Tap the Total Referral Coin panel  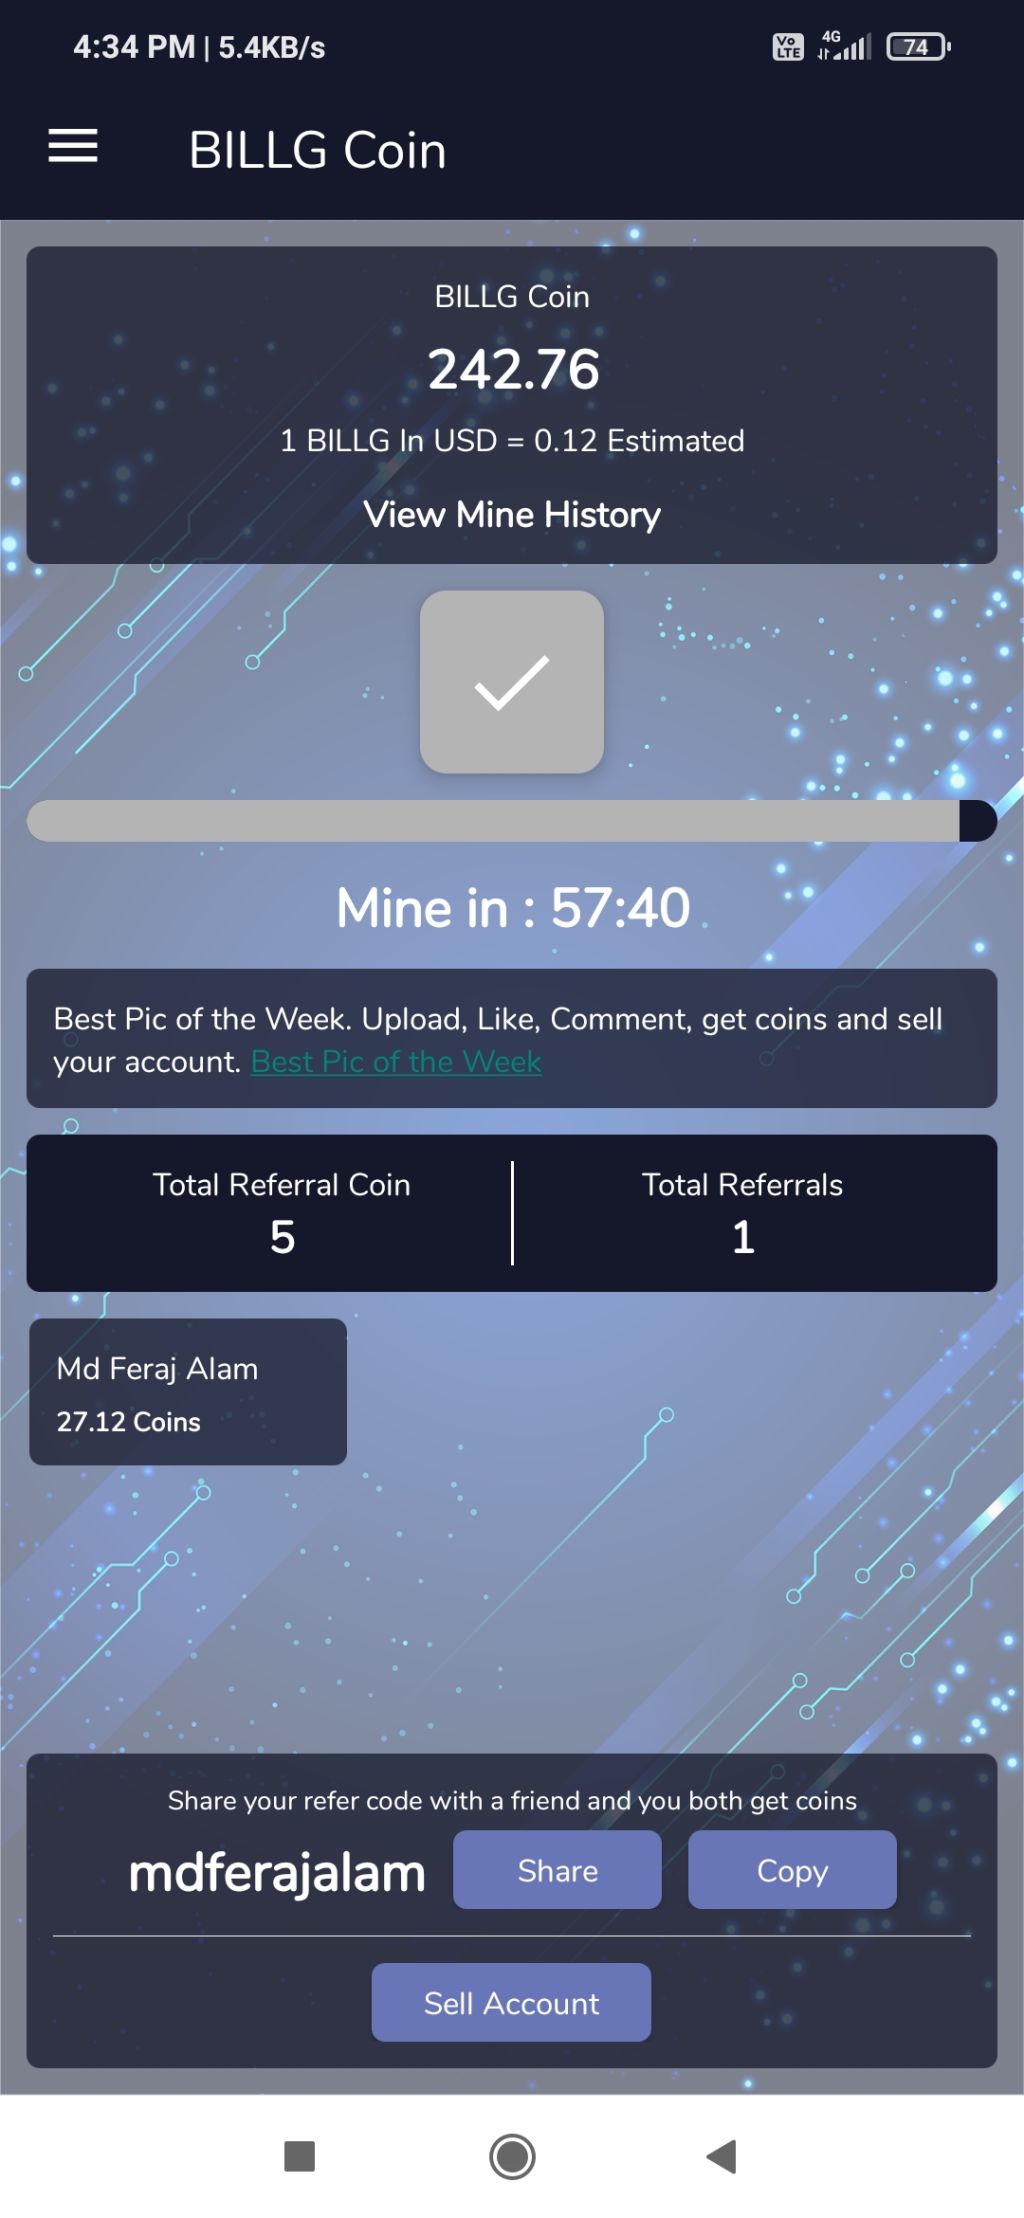pos(281,1212)
